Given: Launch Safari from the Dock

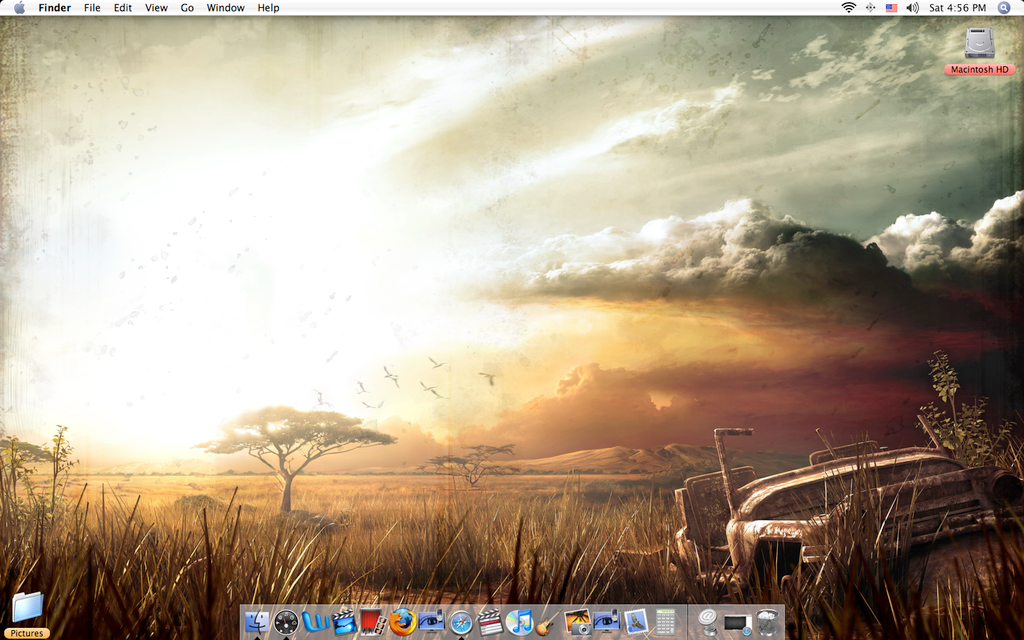Looking at the screenshot, I should coord(461,623).
